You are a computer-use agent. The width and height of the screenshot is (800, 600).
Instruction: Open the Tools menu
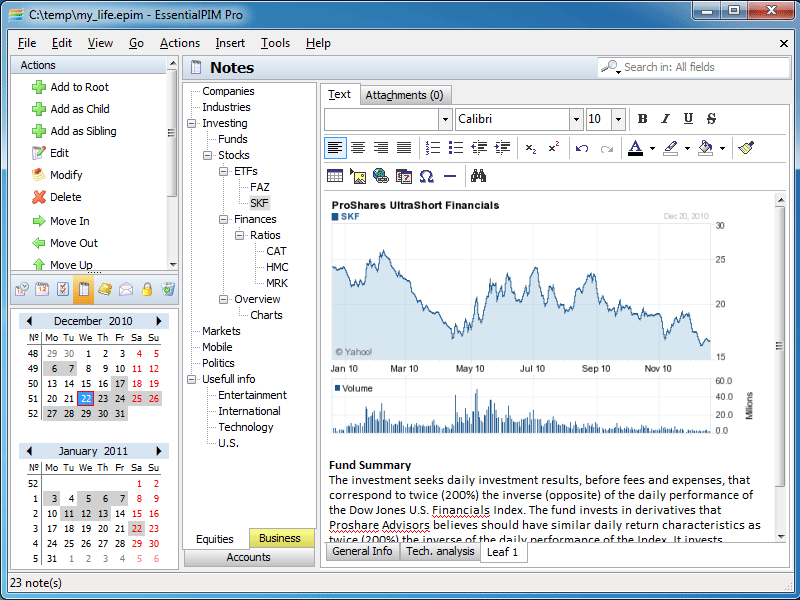[x=275, y=43]
